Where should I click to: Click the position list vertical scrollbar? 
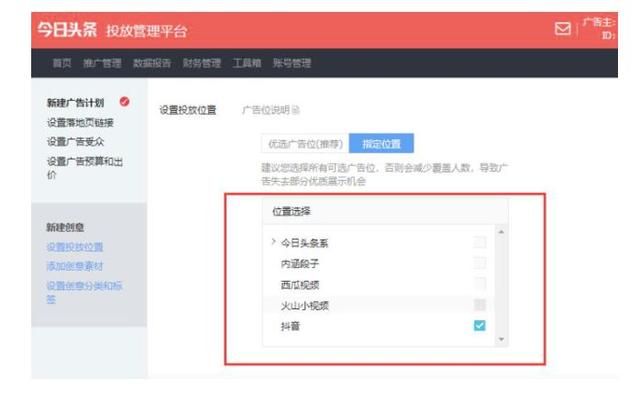(x=500, y=285)
